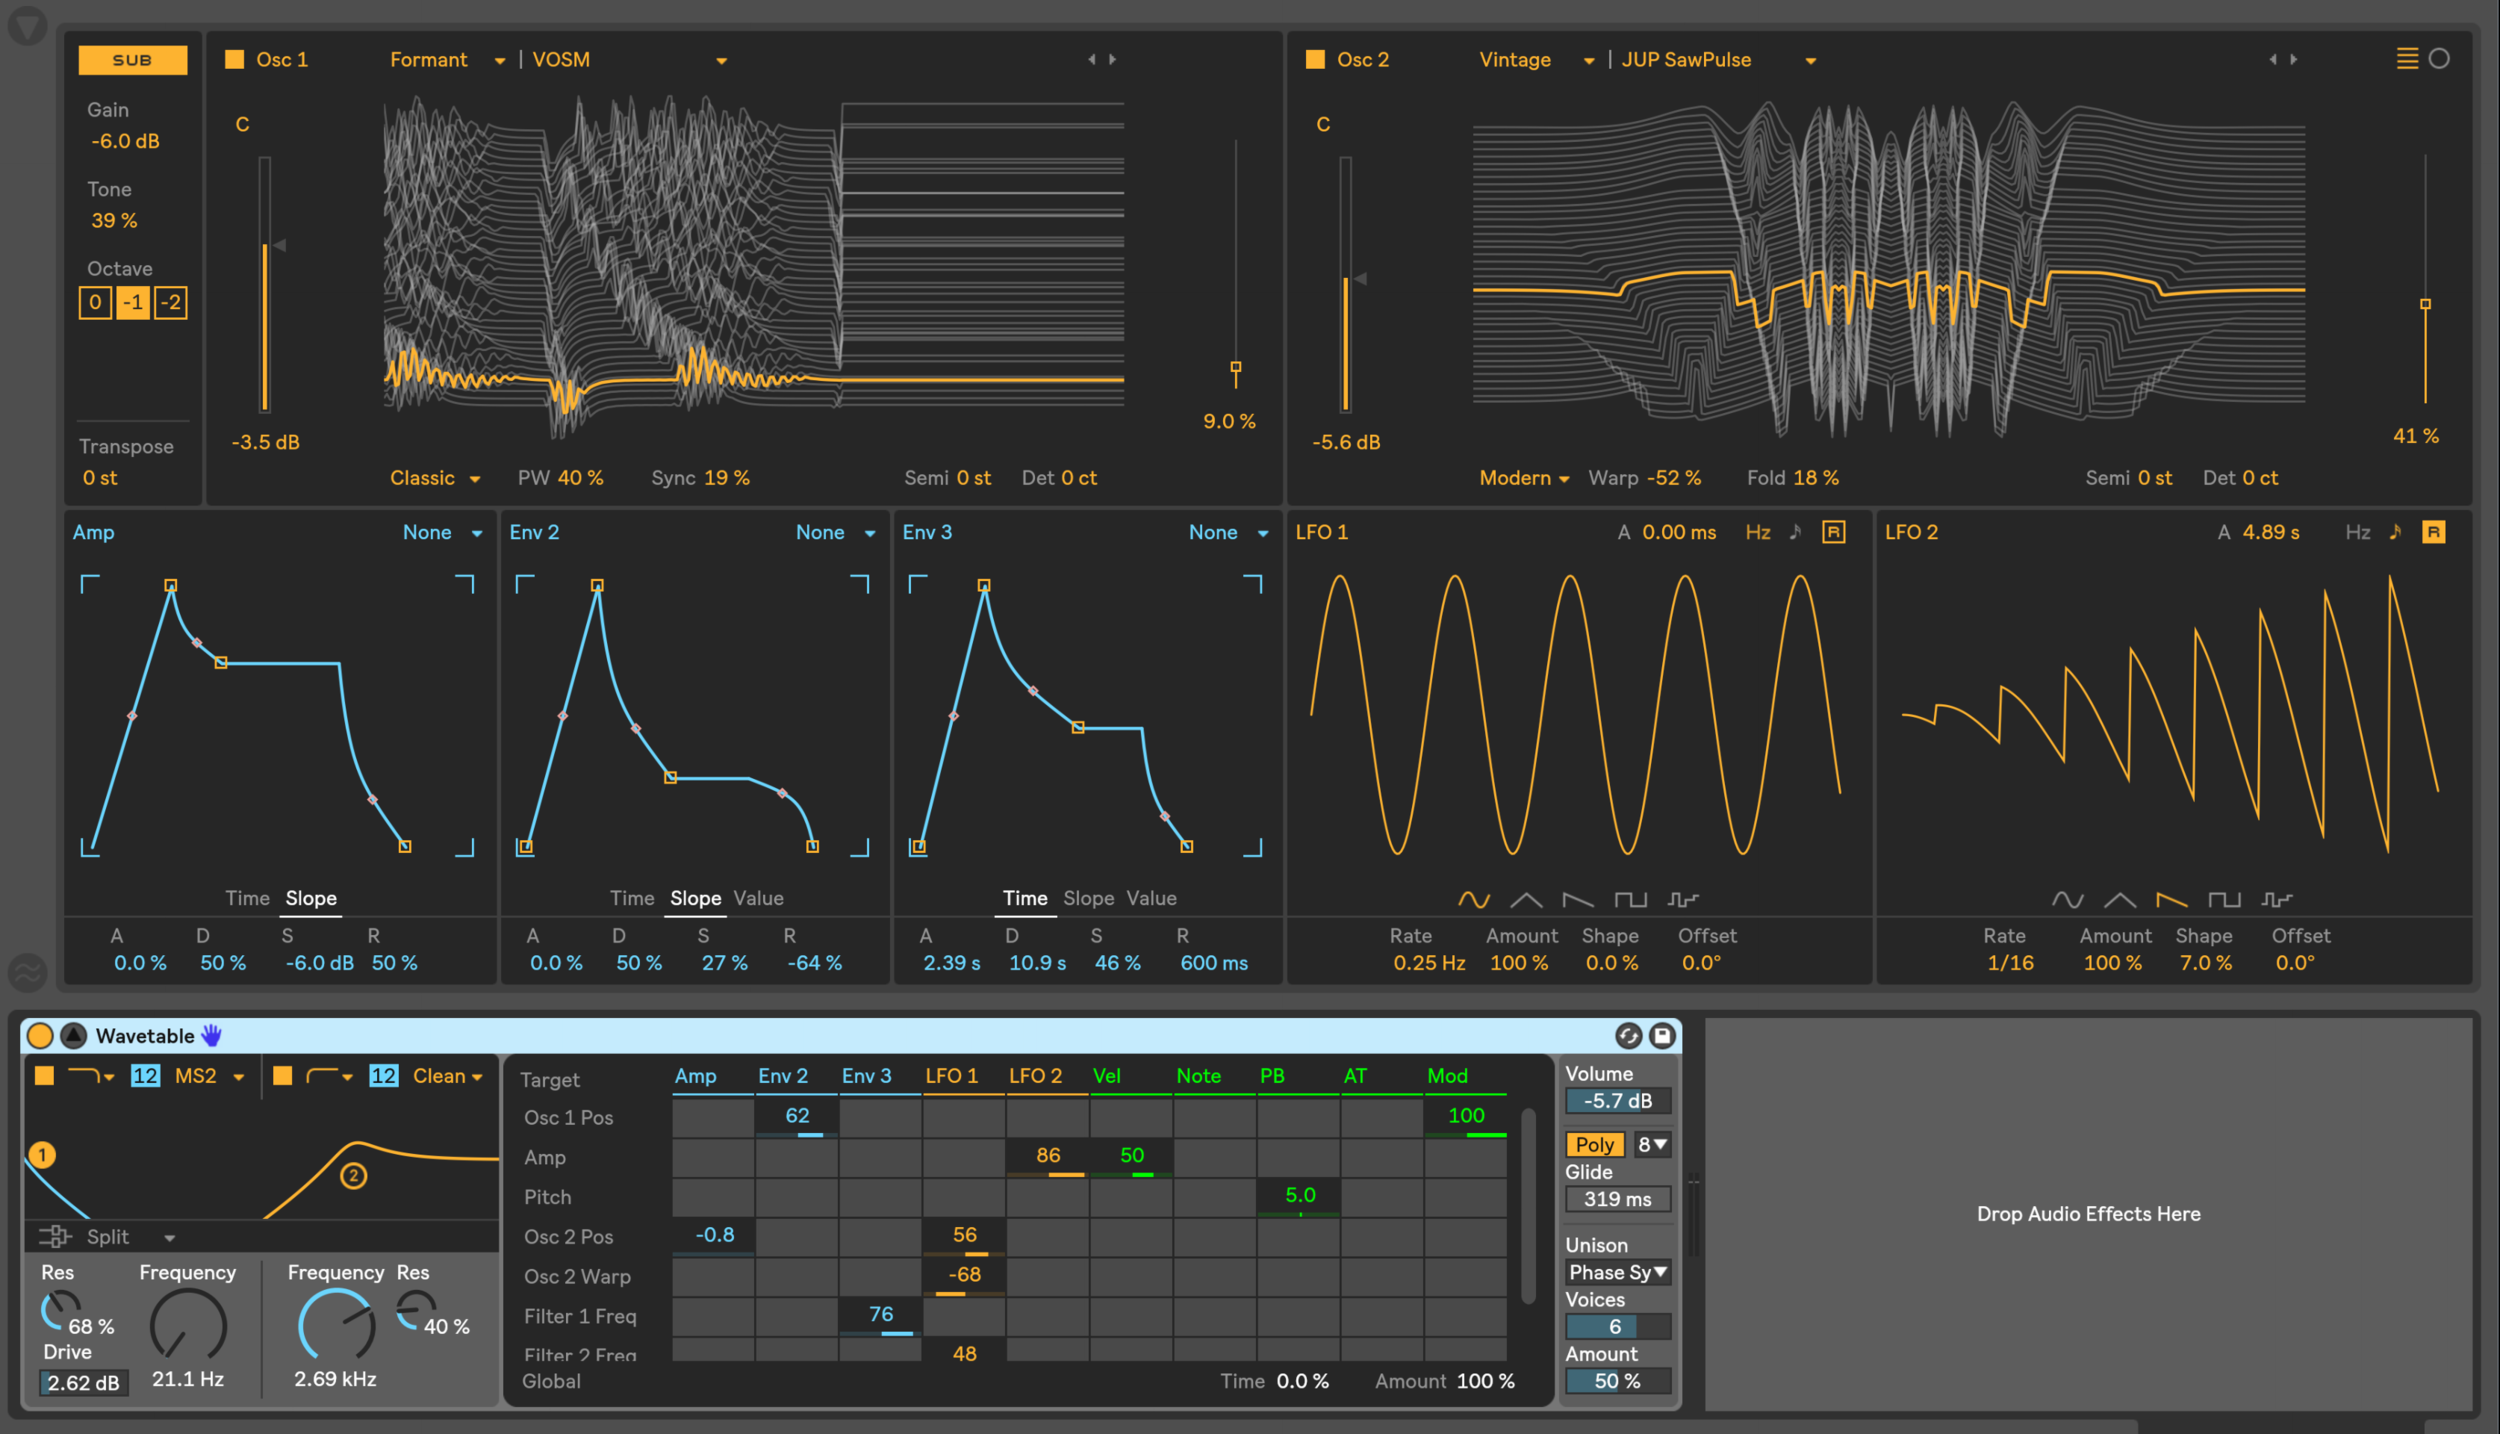
Task: Expand the Unison mode Phase Sync dropdown
Action: 1617,1272
